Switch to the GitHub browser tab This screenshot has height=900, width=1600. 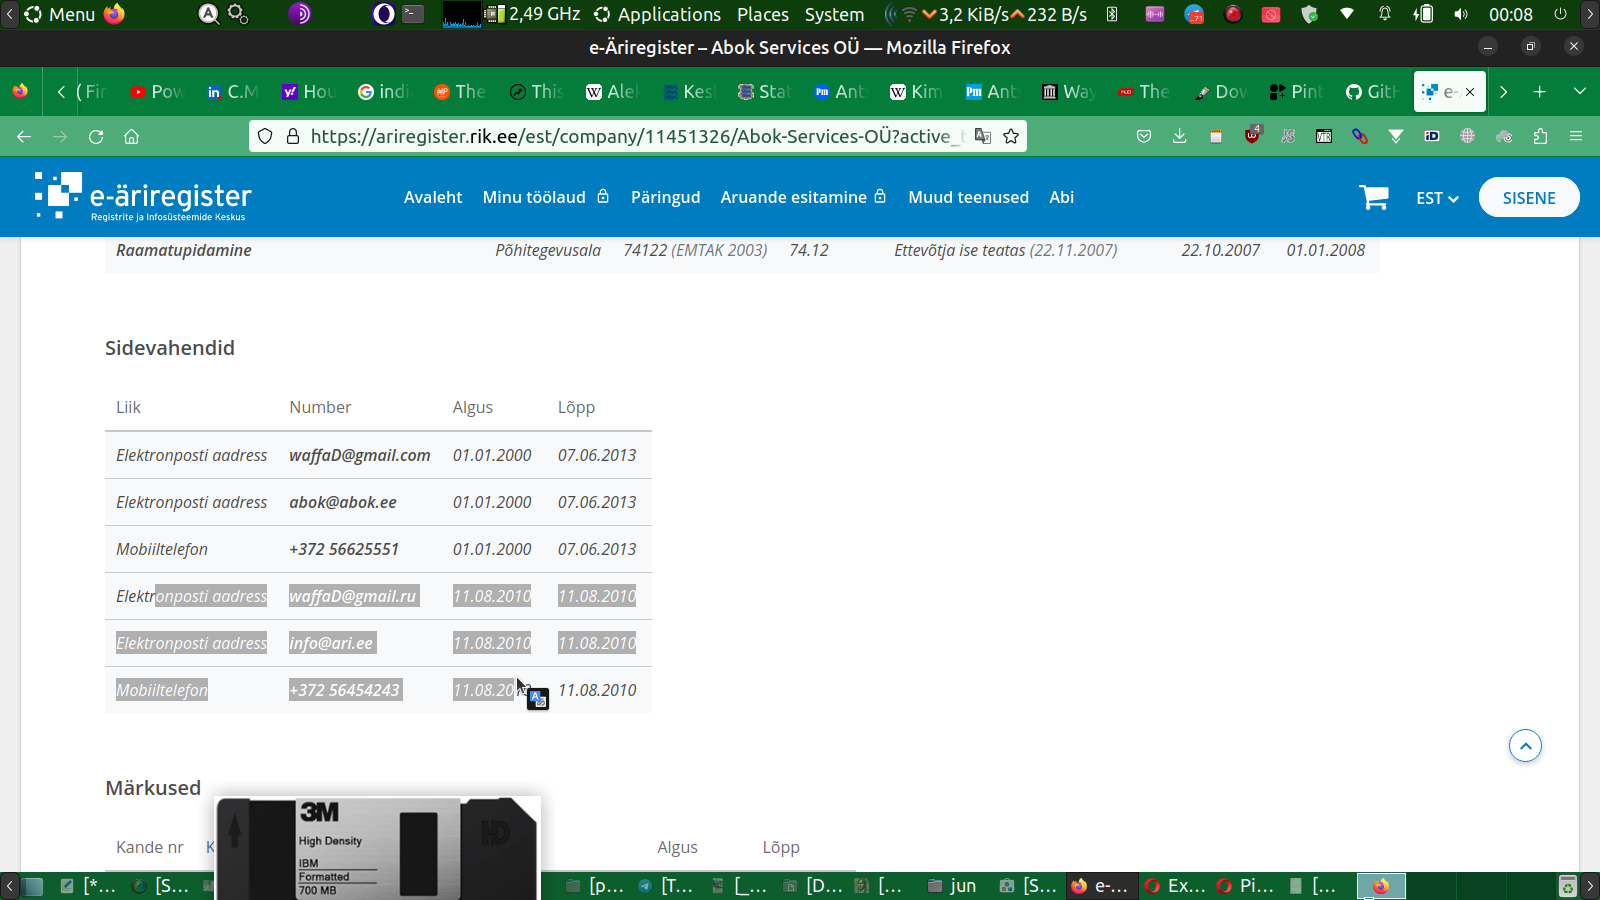click(x=1371, y=91)
